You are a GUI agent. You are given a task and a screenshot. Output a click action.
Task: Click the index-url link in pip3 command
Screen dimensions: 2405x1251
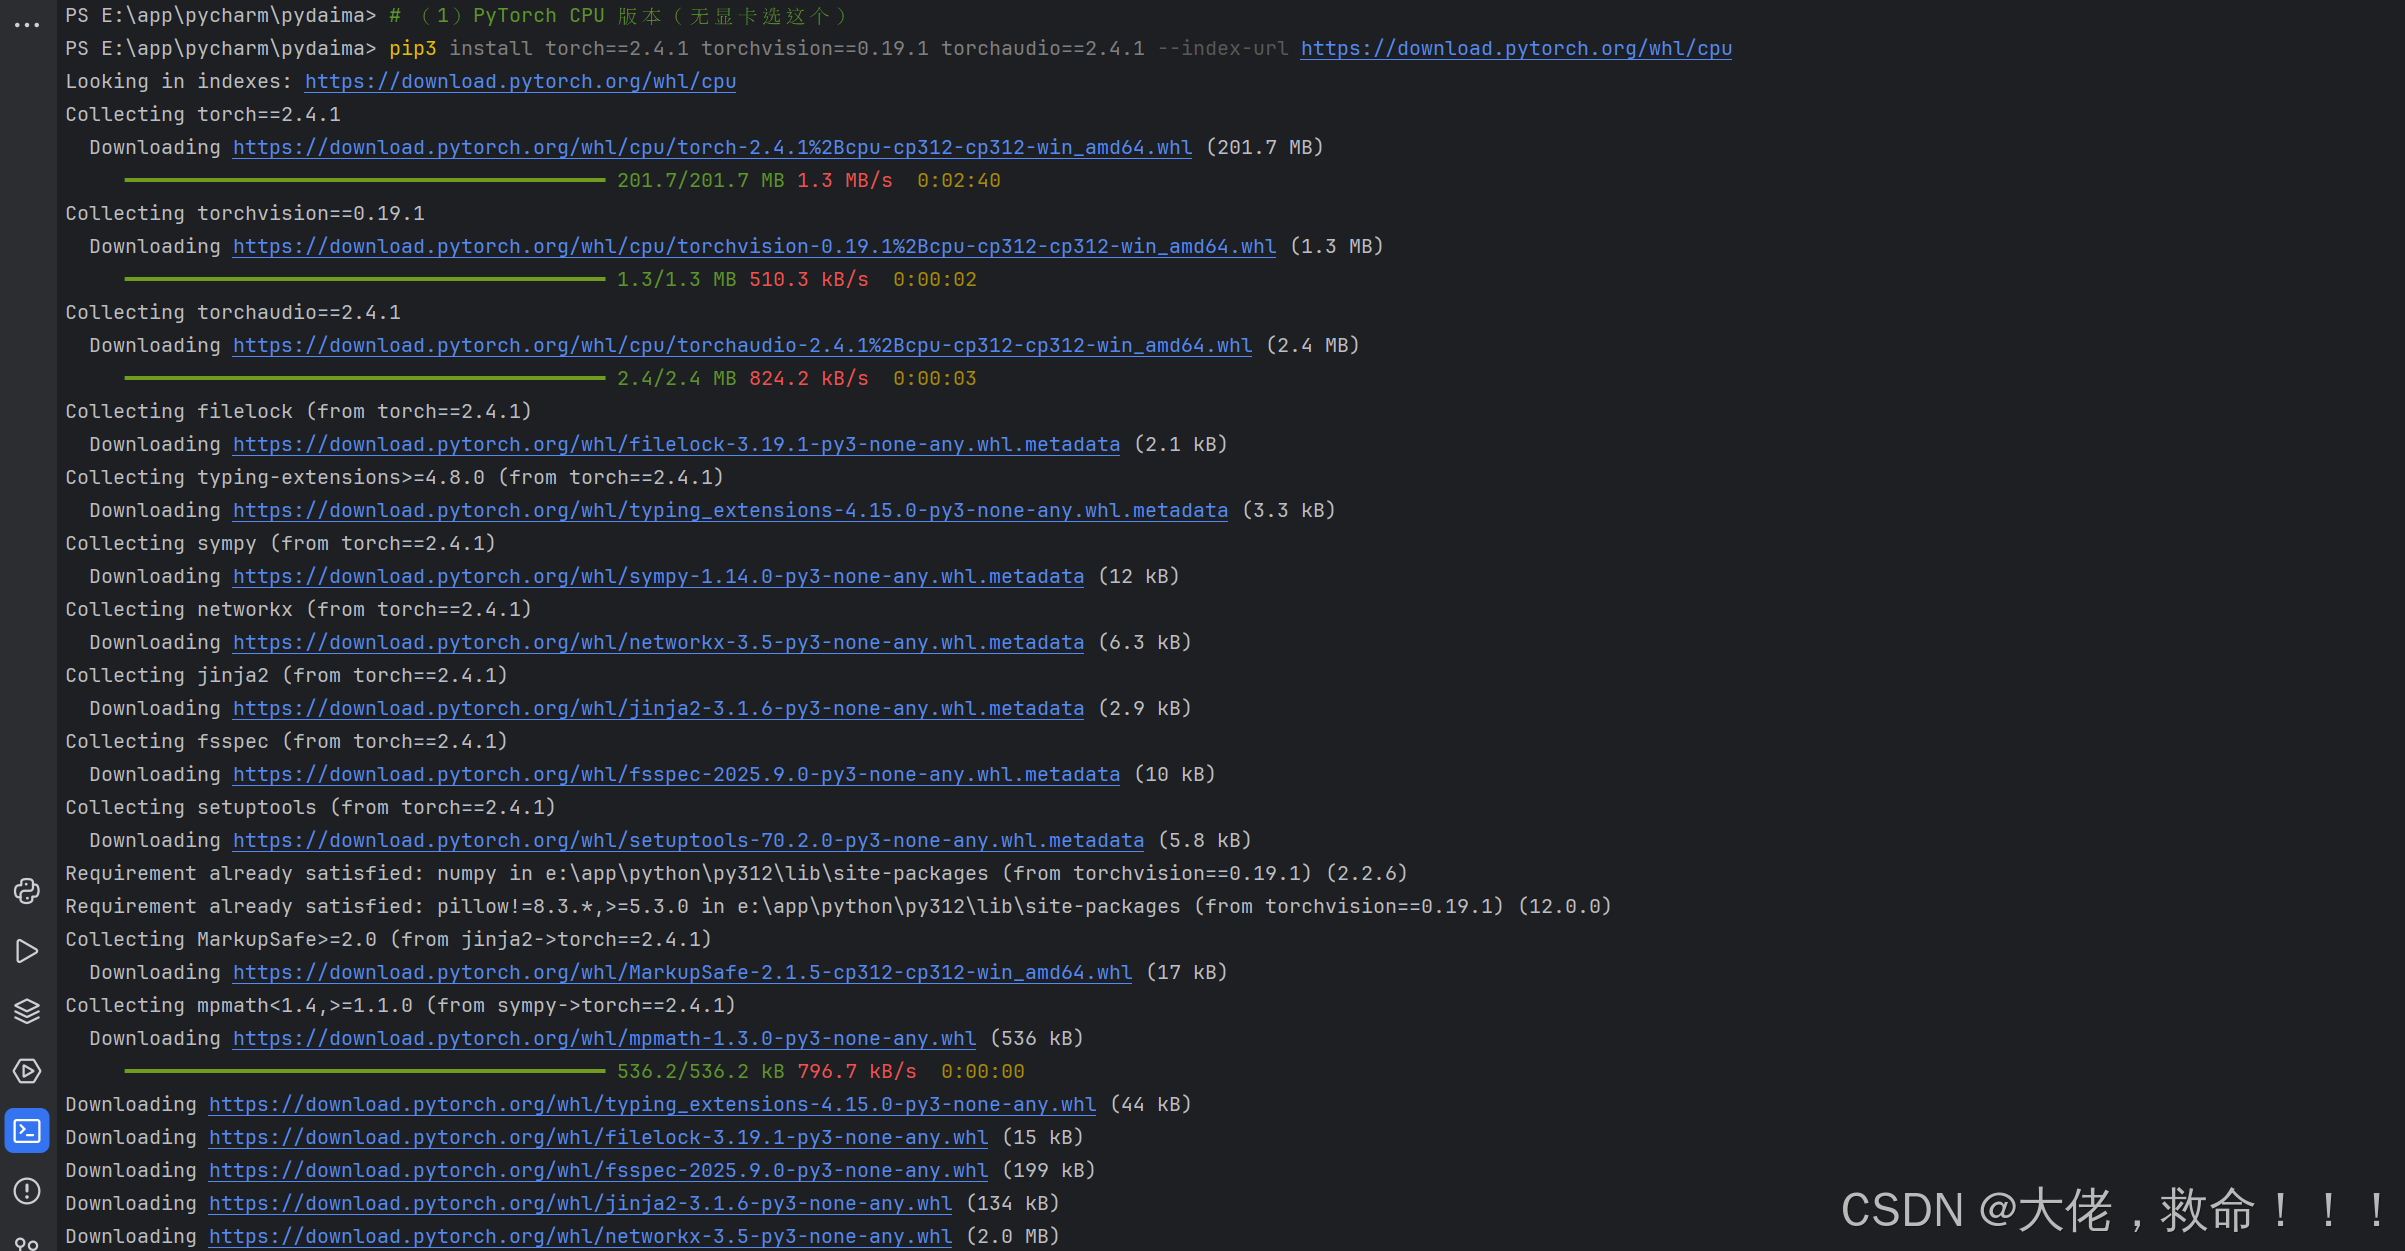(x=1515, y=48)
